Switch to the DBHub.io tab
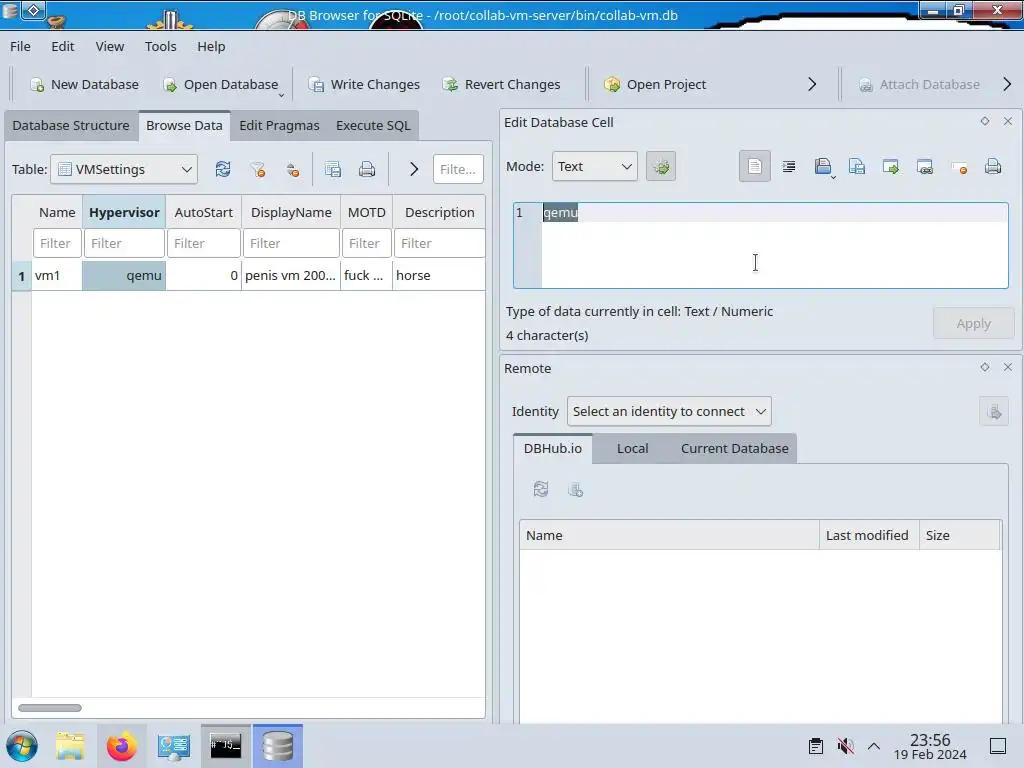The image size is (1024, 768). point(552,449)
